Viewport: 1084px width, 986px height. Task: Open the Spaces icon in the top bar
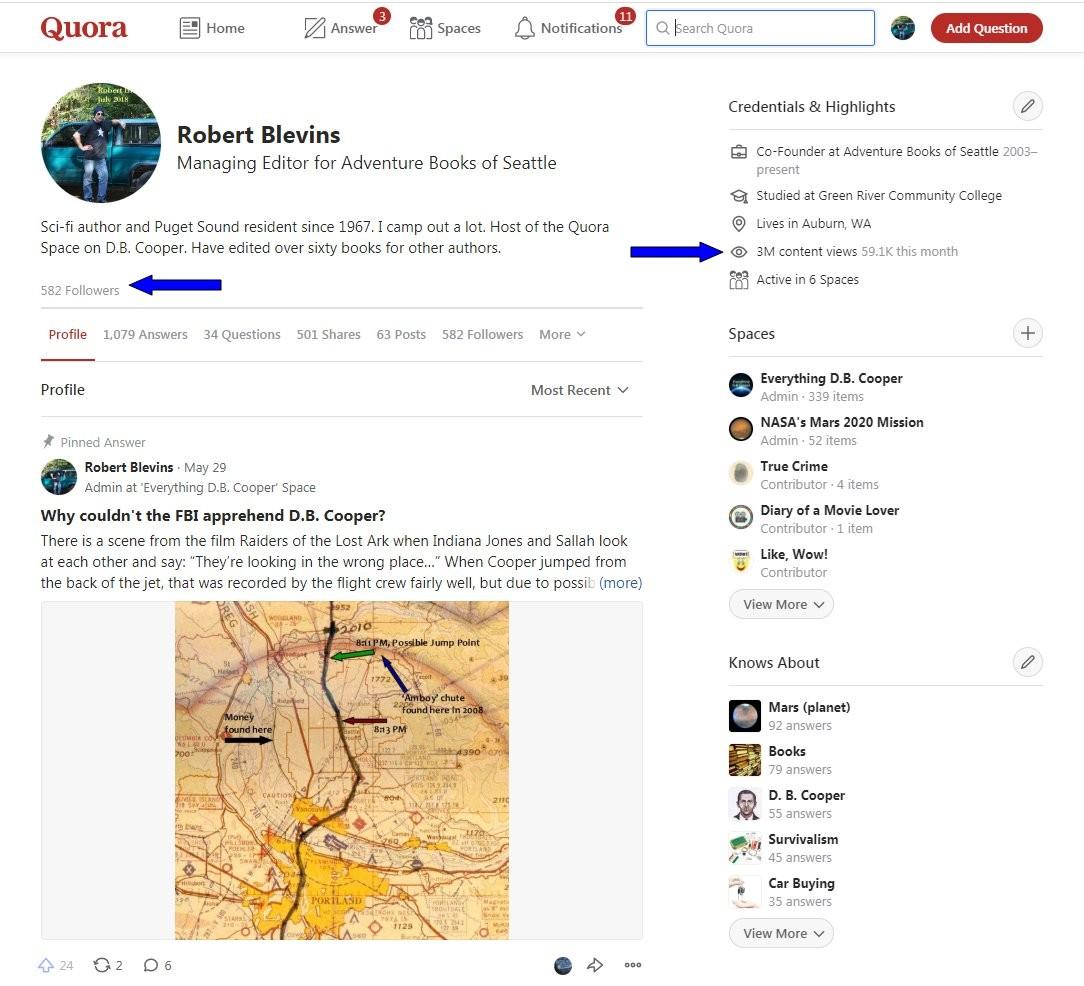(x=420, y=28)
